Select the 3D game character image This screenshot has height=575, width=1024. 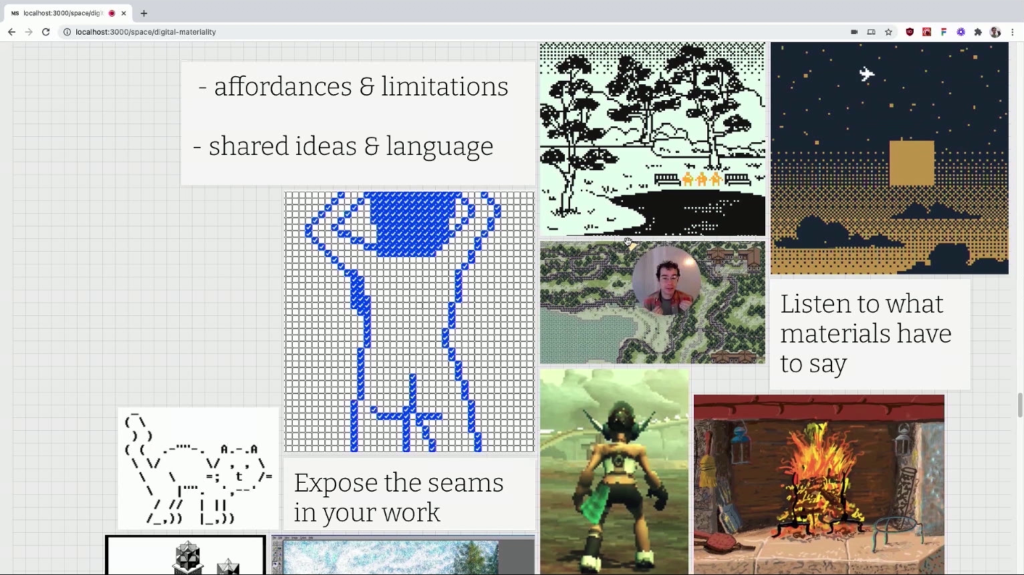click(614, 472)
